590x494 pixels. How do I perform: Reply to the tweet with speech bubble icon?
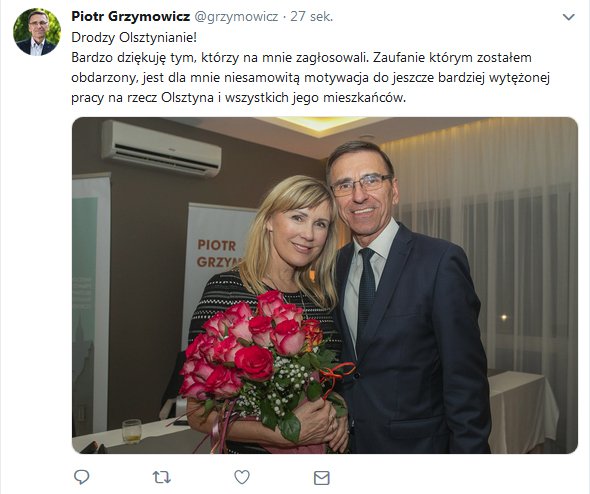[81, 477]
